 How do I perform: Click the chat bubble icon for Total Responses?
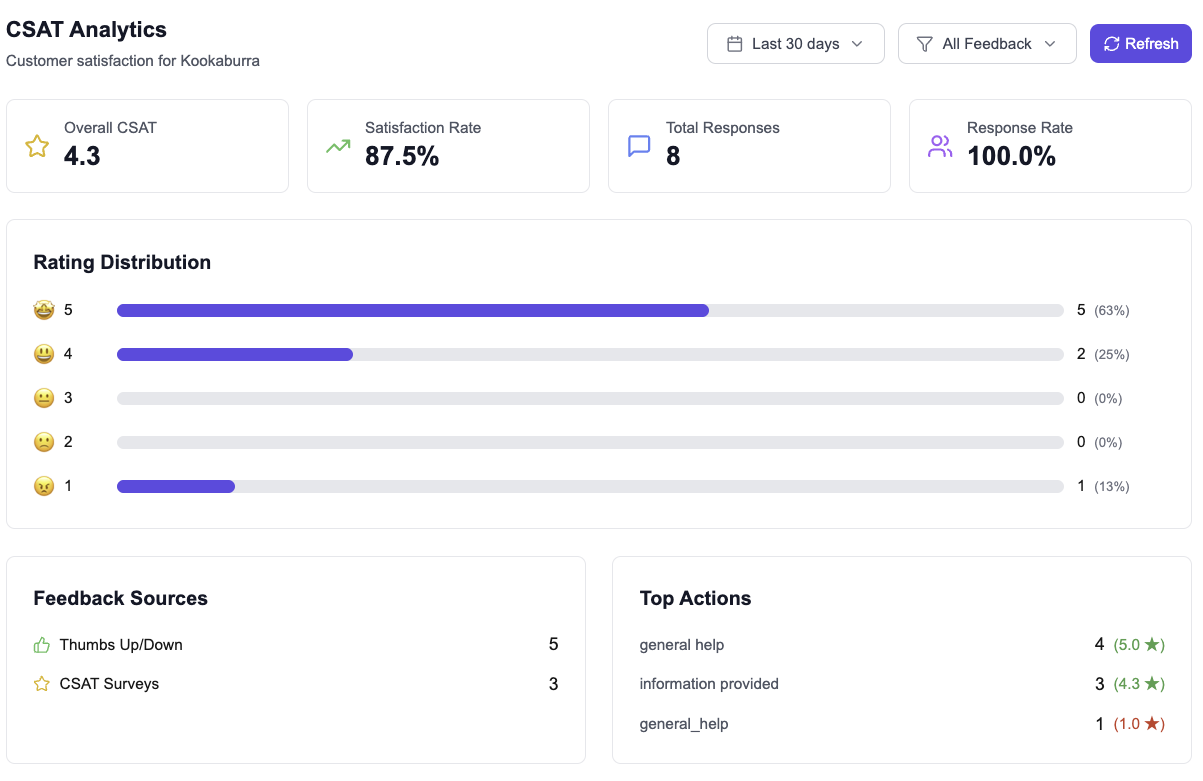pos(639,146)
